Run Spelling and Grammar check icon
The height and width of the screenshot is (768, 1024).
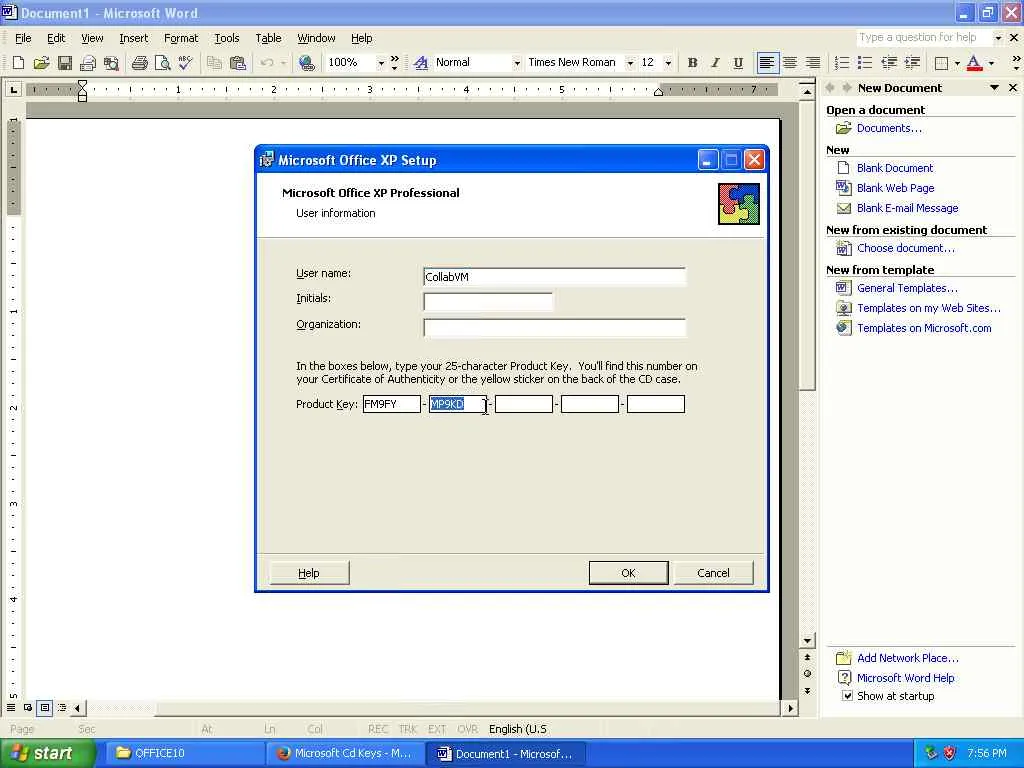click(x=185, y=63)
